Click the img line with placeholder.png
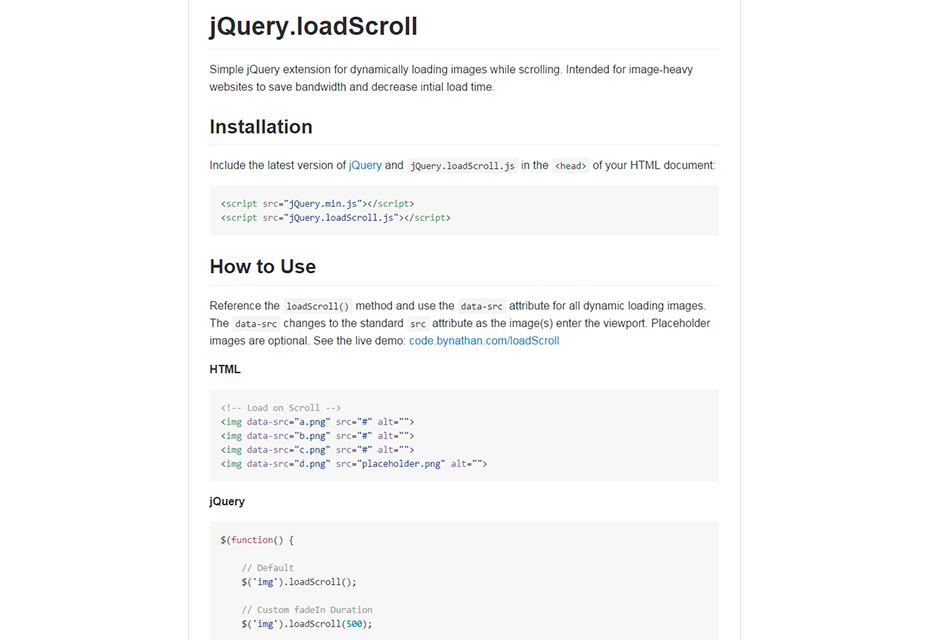The width and height of the screenshot is (928, 640). pyautogui.click(x=354, y=464)
